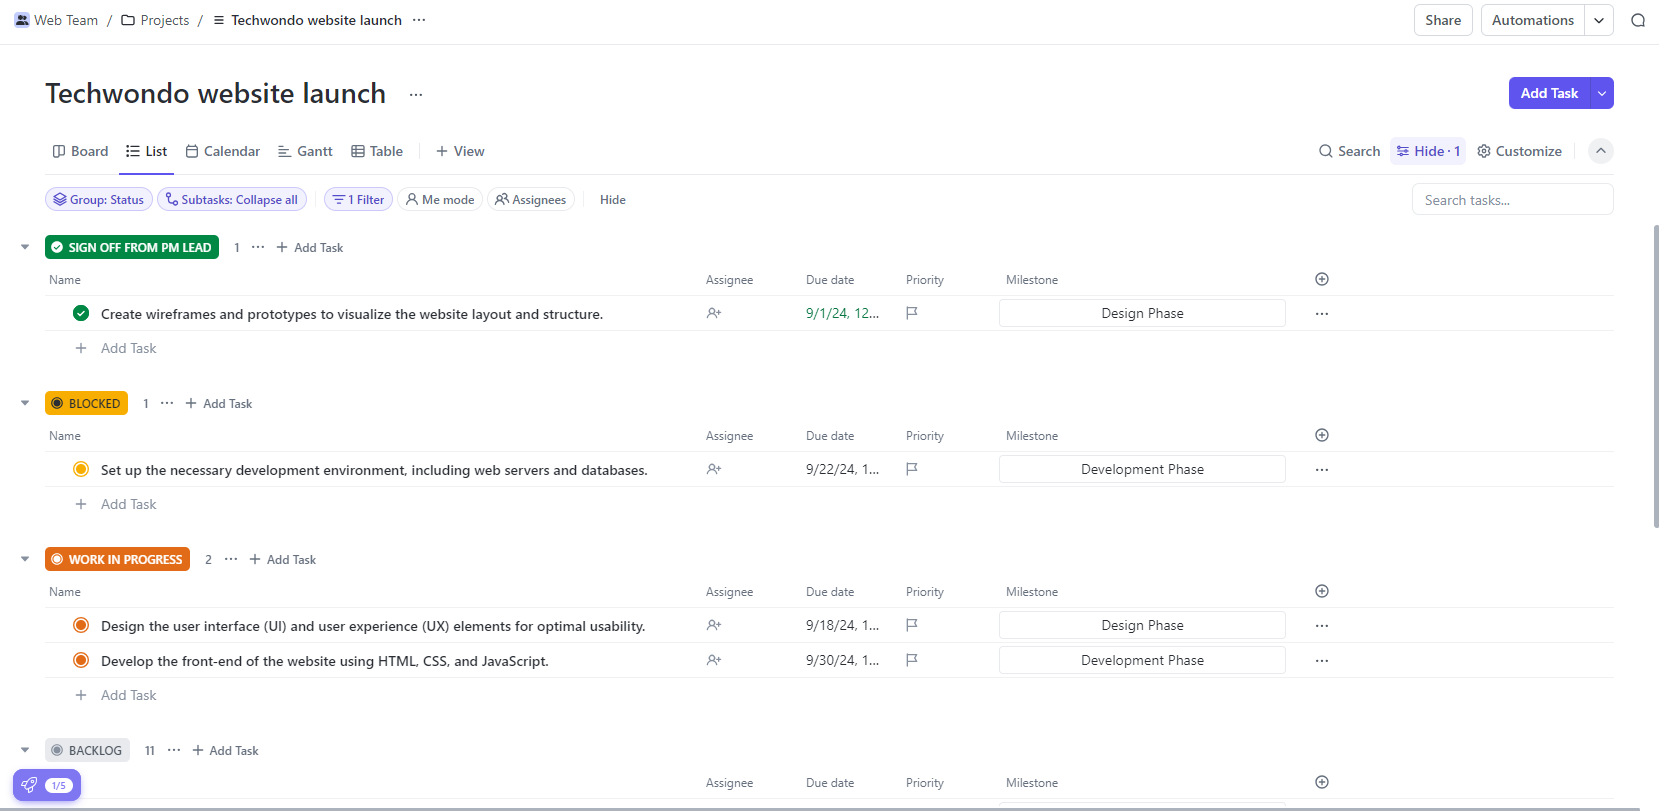Click the vertical scrollbar on the right
Image resolution: width=1659 pixels, height=811 pixels.
click(x=1656, y=376)
